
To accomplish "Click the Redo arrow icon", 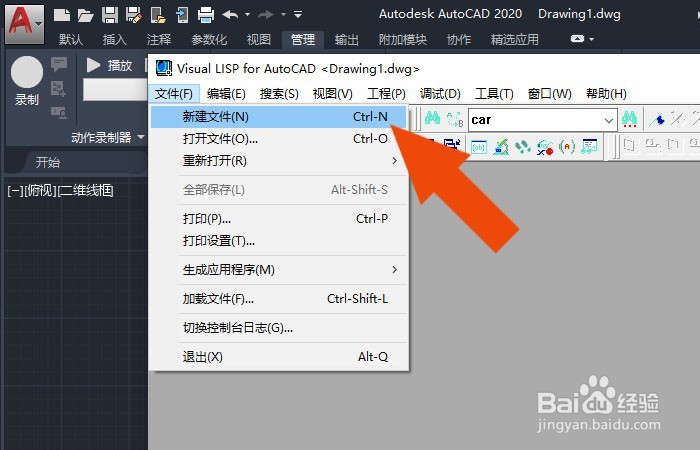I will pos(266,15).
